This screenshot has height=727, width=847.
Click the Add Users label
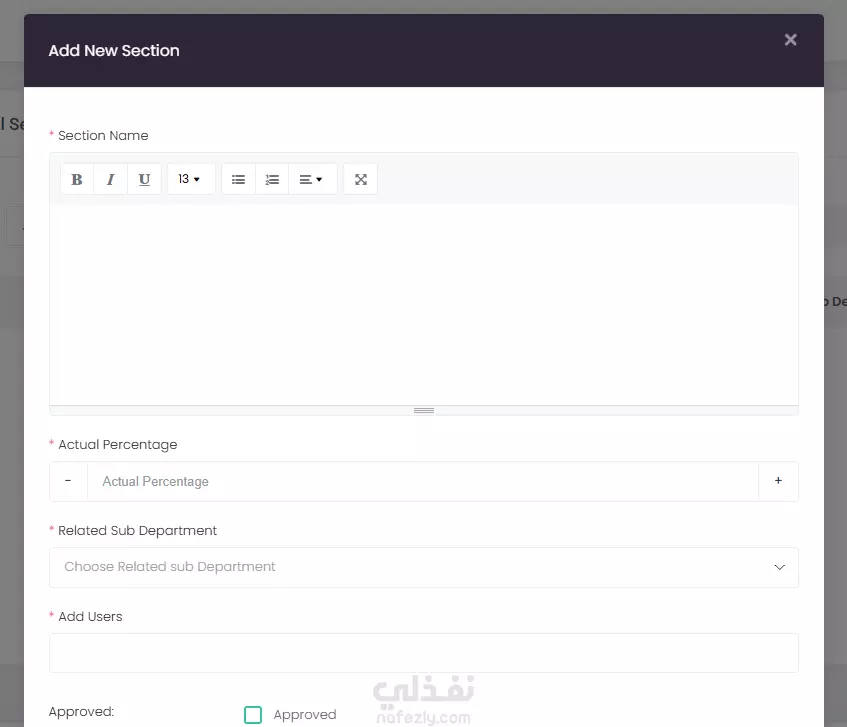pos(90,616)
